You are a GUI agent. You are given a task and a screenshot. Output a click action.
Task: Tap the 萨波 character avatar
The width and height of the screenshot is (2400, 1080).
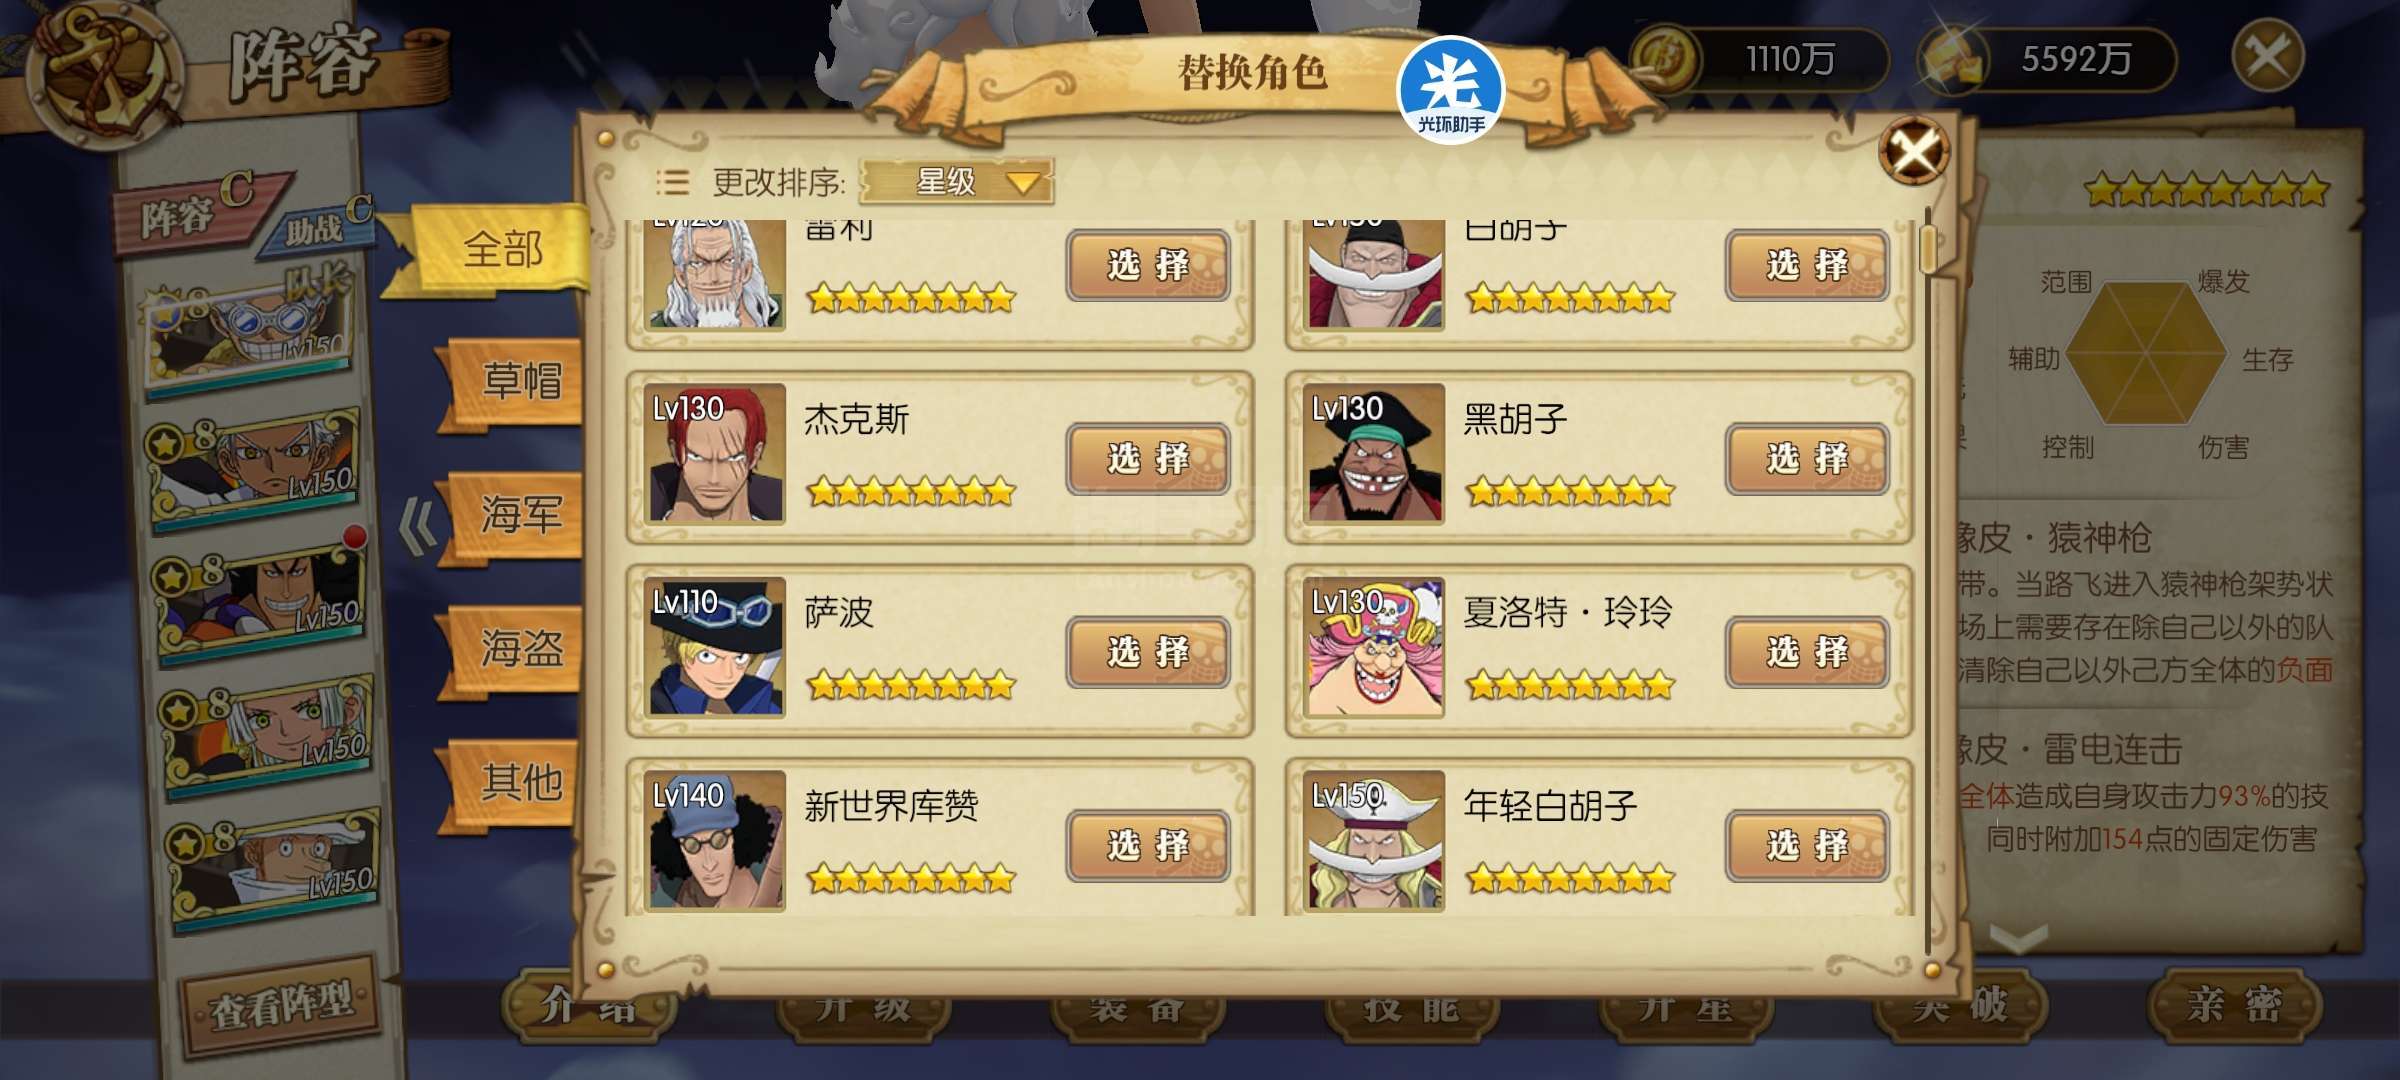tap(714, 647)
